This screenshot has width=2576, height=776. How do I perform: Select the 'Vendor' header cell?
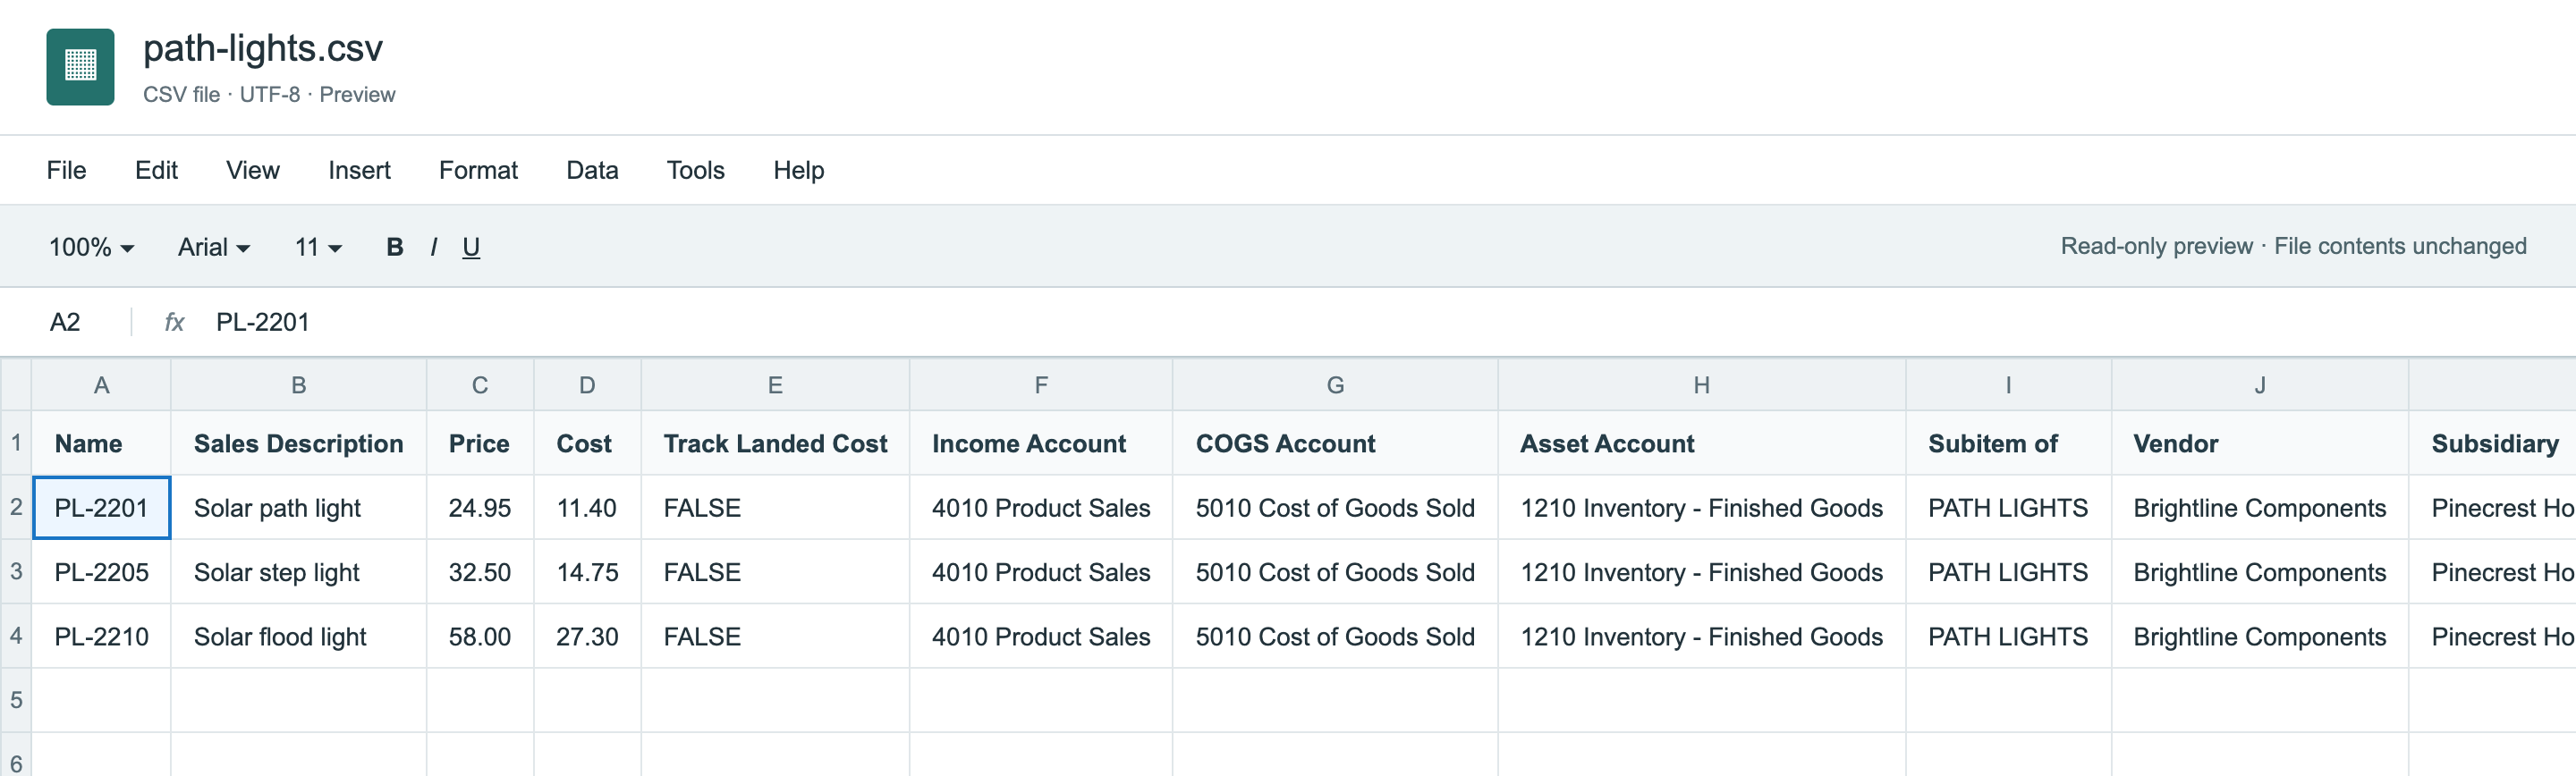point(2259,443)
